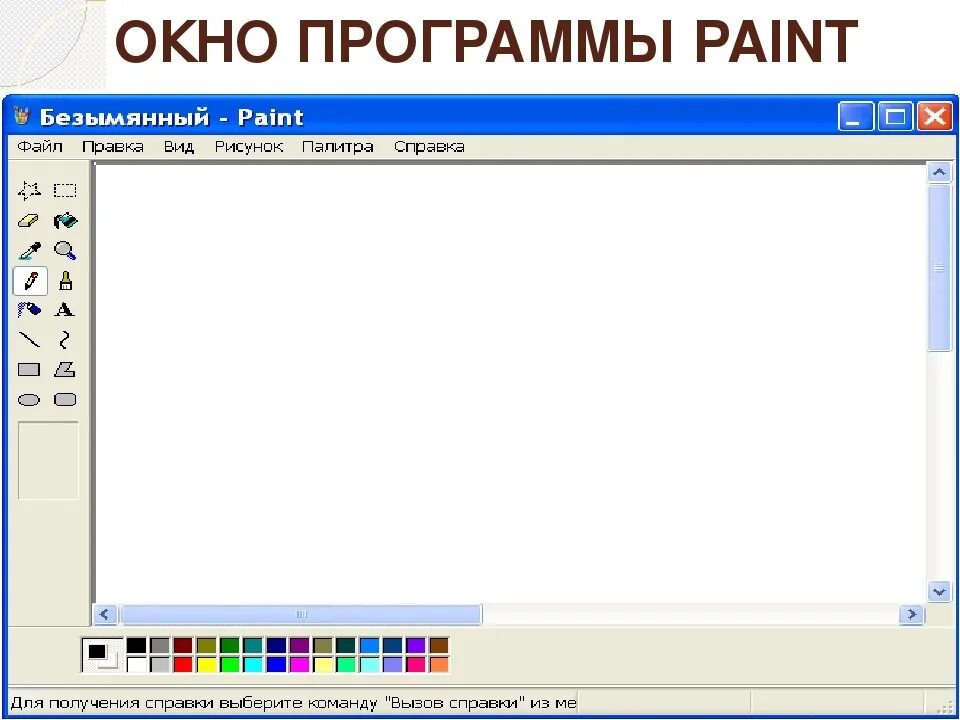Open the Вид menu
Viewport: 960px width, 720px height.
[179, 147]
